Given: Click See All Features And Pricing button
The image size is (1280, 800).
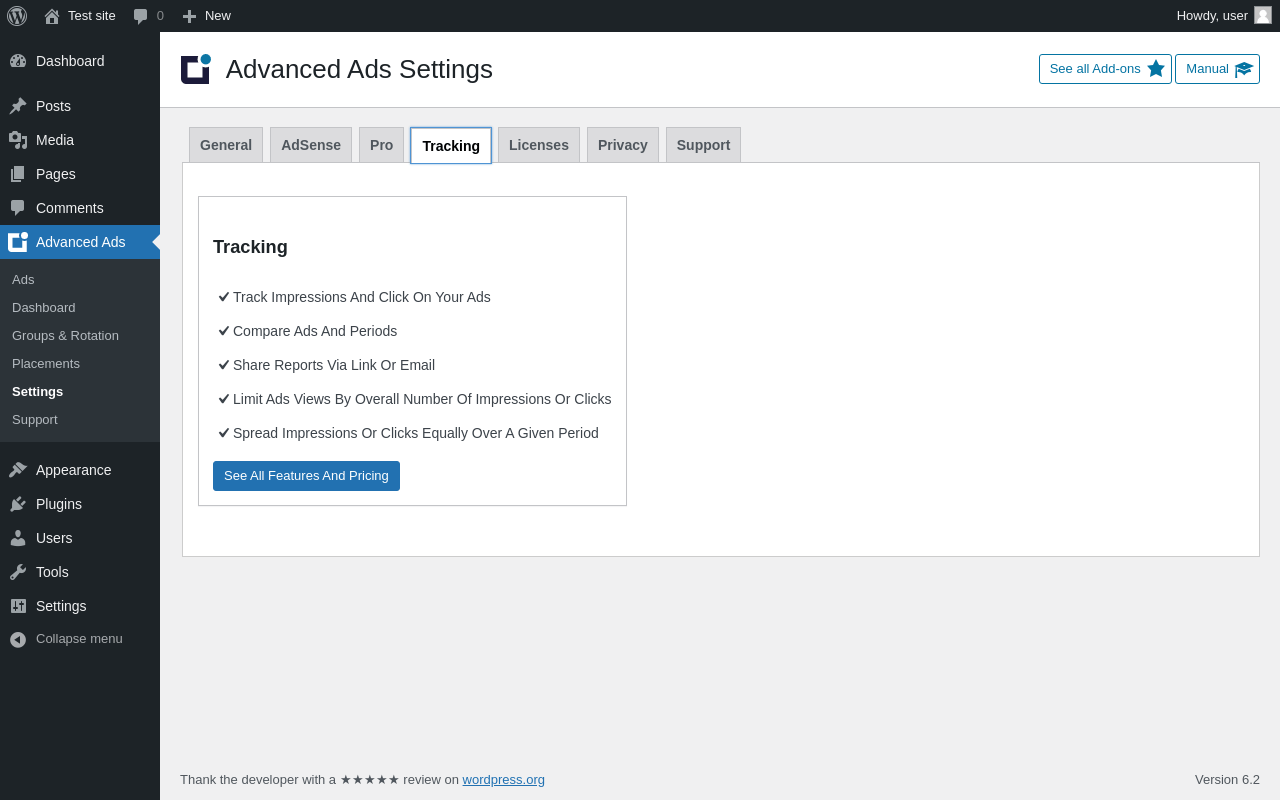Looking at the screenshot, I should point(306,476).
